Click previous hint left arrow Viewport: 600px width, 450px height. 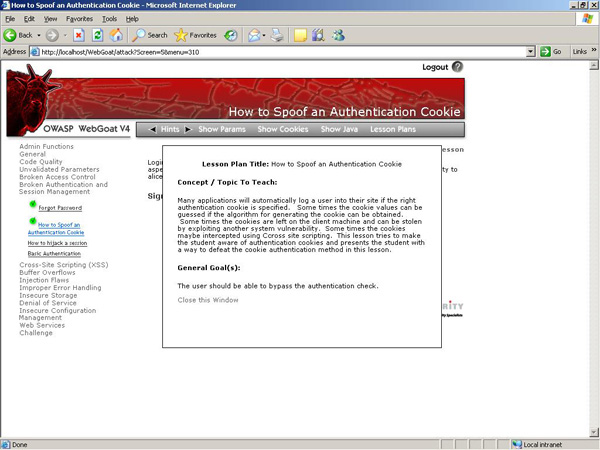tap(152, 129)
